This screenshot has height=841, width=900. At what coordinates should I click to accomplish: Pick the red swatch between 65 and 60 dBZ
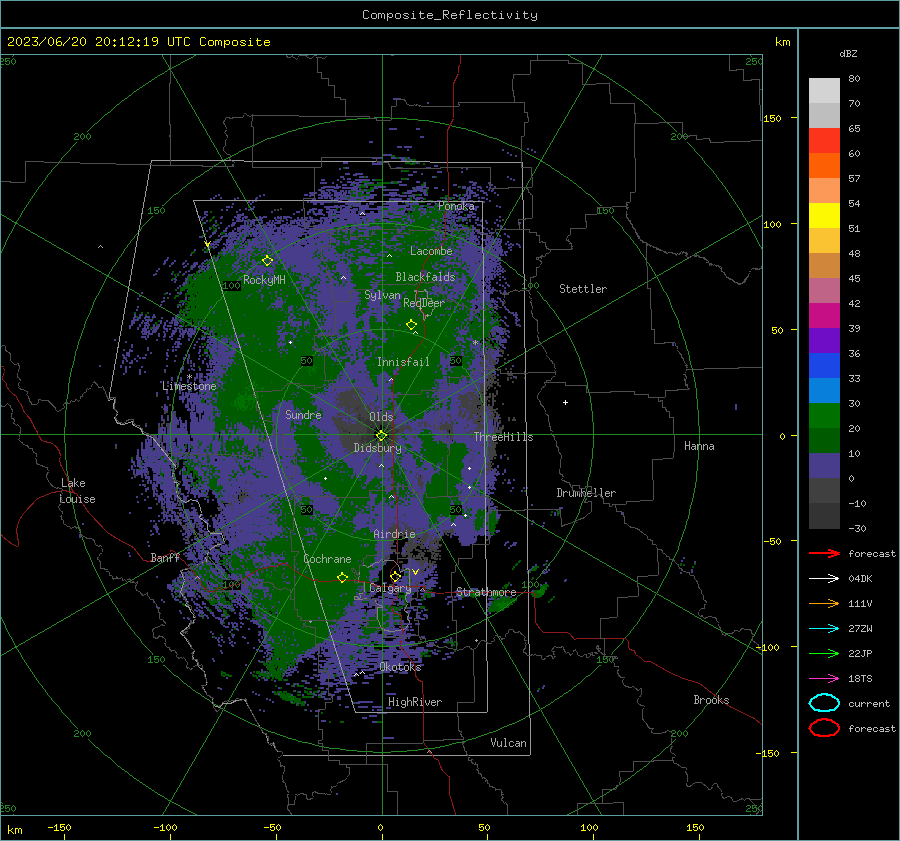824,141
